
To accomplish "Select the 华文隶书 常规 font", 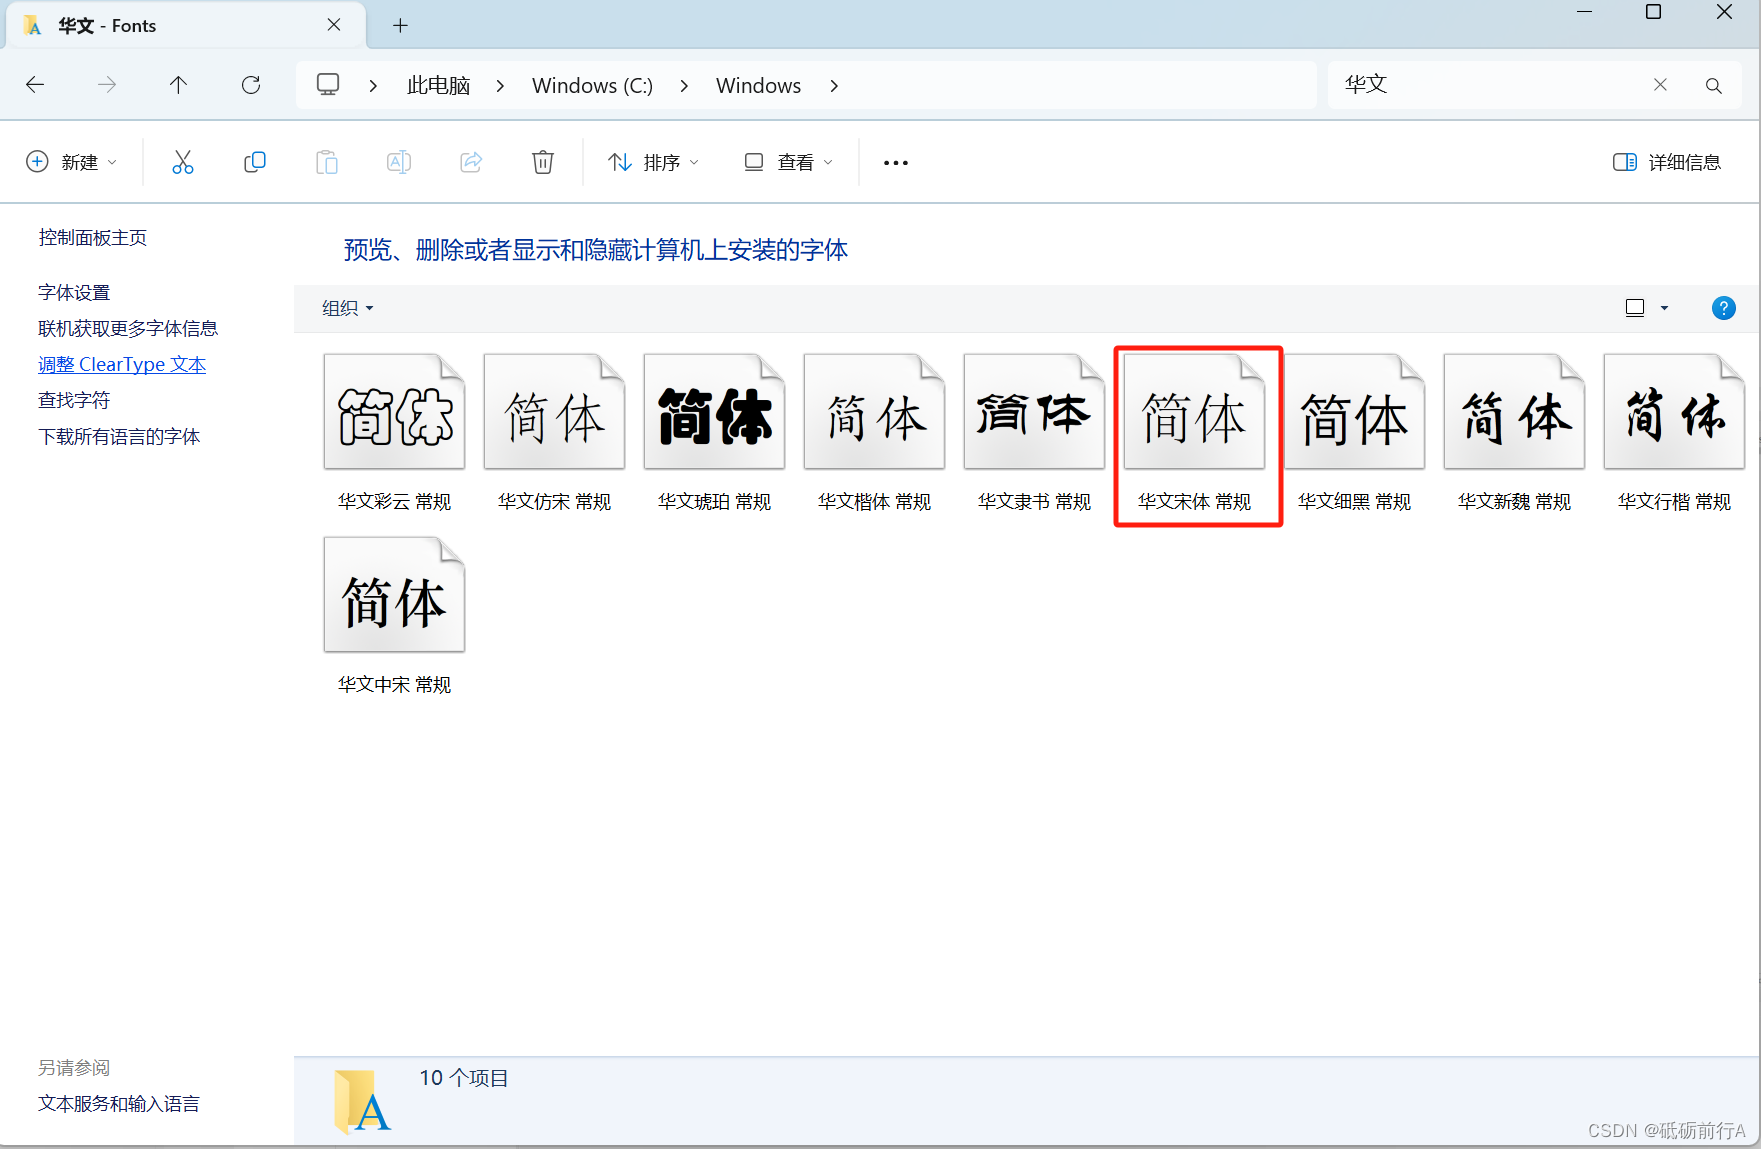I will click(x=1035, y=433).
